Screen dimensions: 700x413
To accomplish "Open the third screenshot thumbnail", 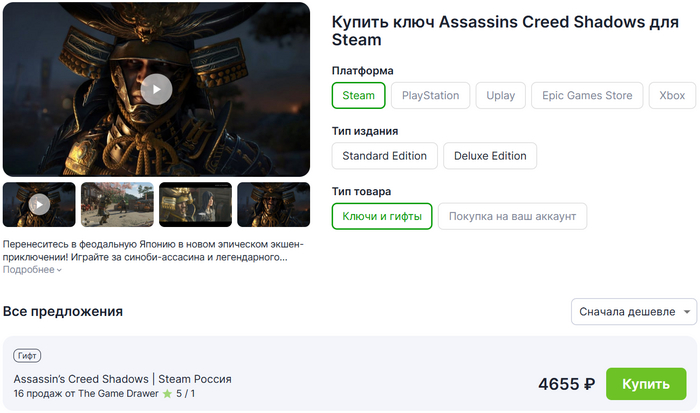I will [x=195, y=204].
